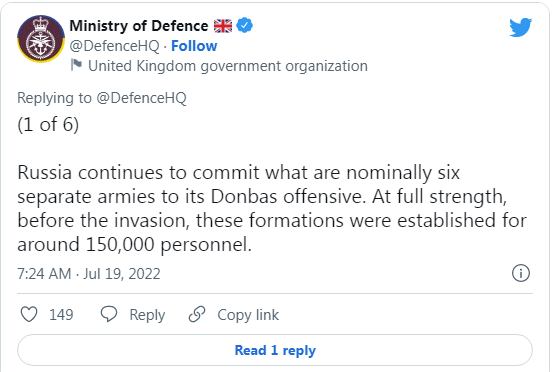Follow the @DefenceHQ account

pyautogui.click(x=194, y=46)
